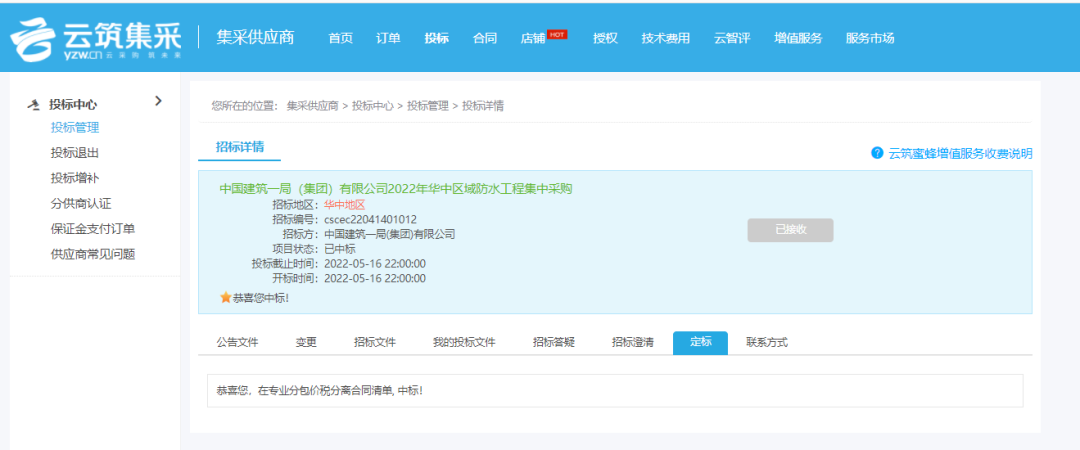Click 华中地区 region value

(x=344, y=204)
